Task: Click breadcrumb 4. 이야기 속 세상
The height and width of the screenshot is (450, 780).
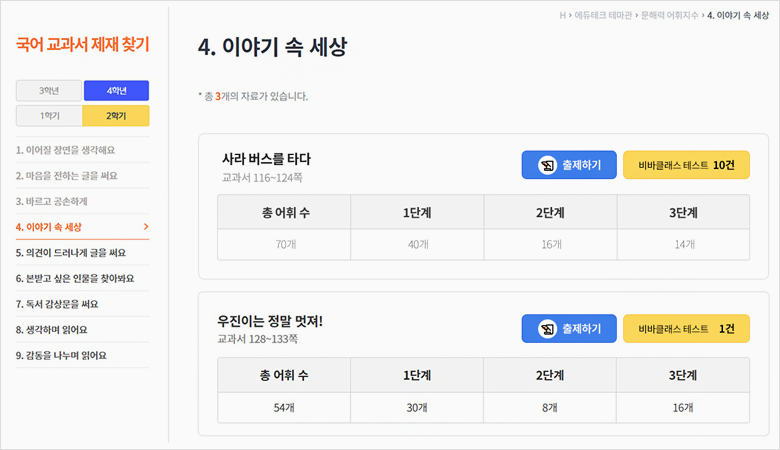Action: [x=738, y=15]
